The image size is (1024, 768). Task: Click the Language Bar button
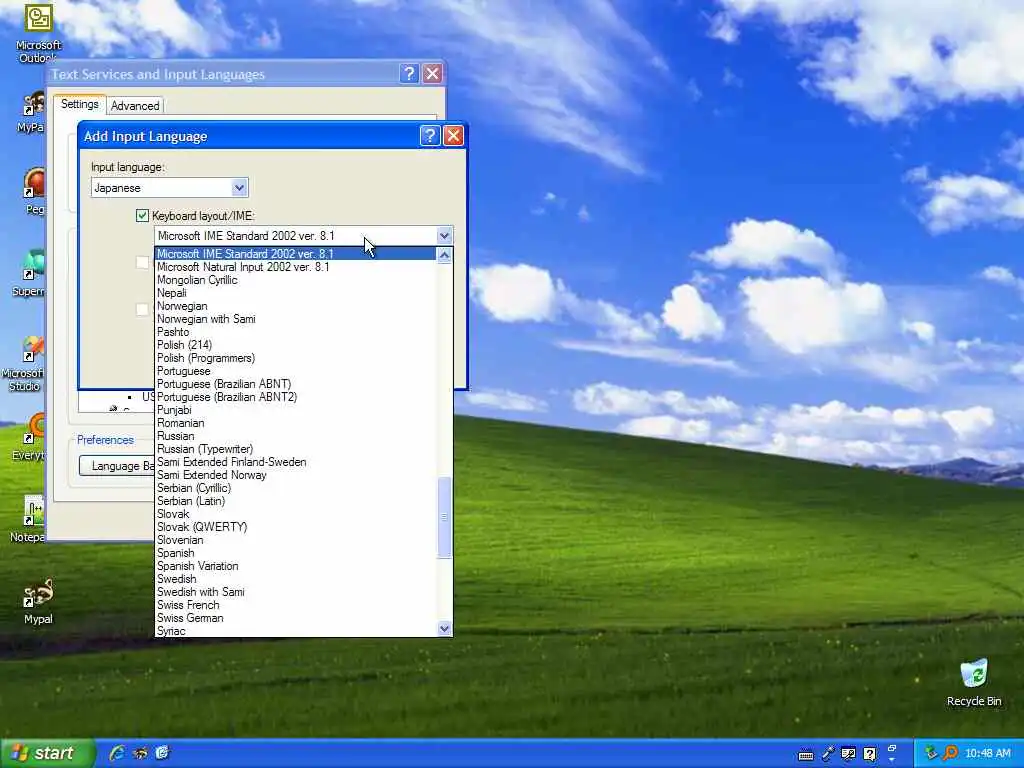(x=118, y=466)
